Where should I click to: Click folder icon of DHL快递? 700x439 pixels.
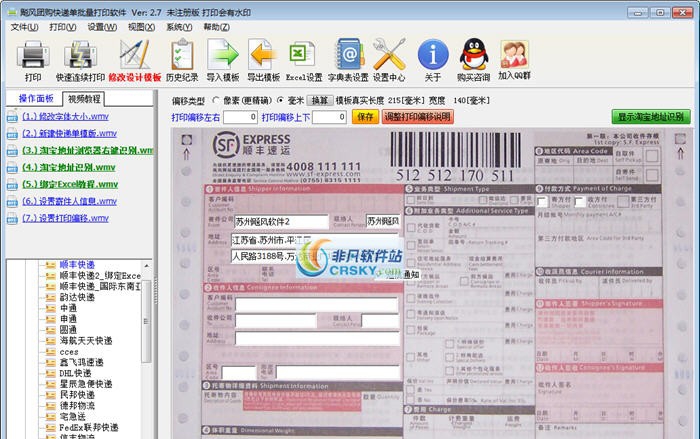point(51,373)
